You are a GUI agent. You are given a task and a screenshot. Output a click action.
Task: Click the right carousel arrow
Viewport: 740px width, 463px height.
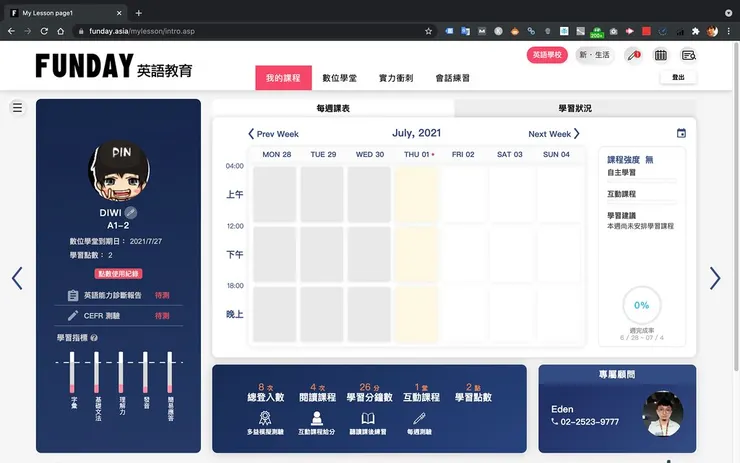coord(715,278)
